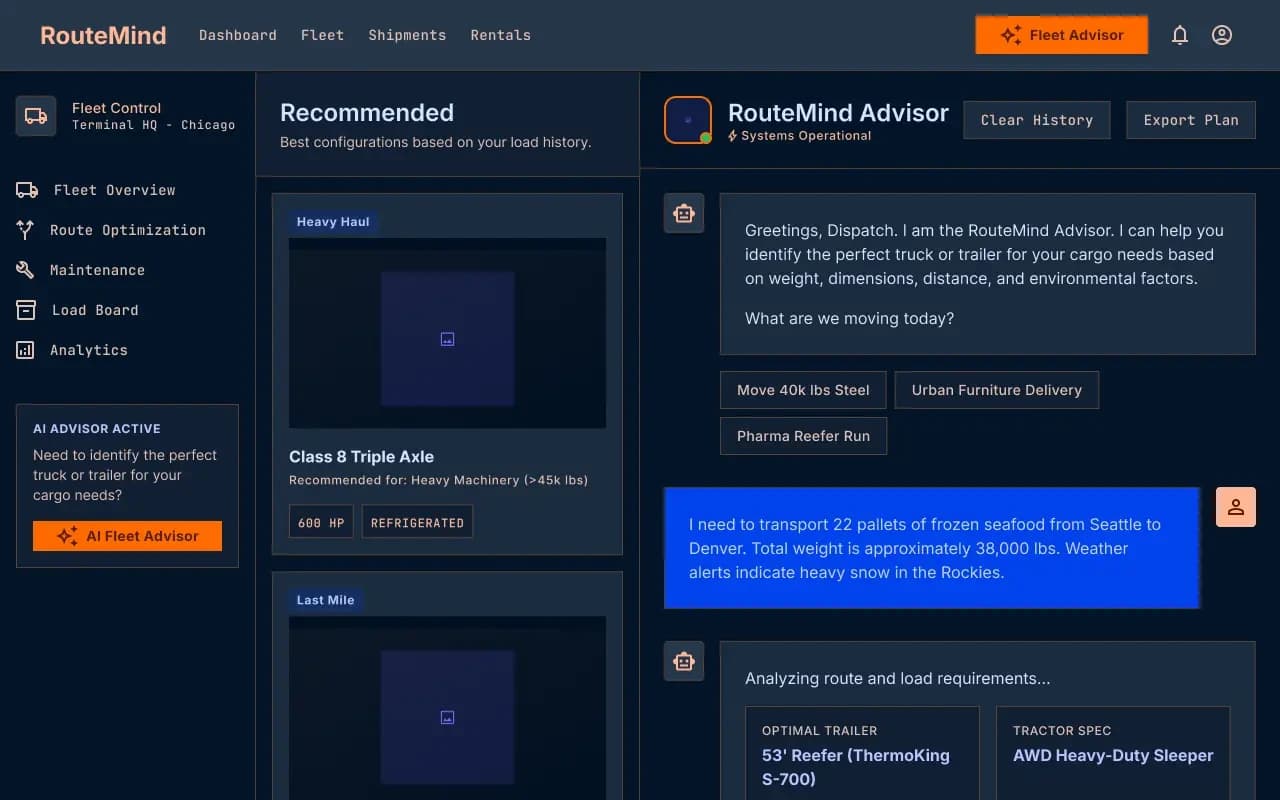This screenshot has height=800, width=1280.
Task: Click the Fleet Overview truck icon
Action: click(x=27, y=190)
